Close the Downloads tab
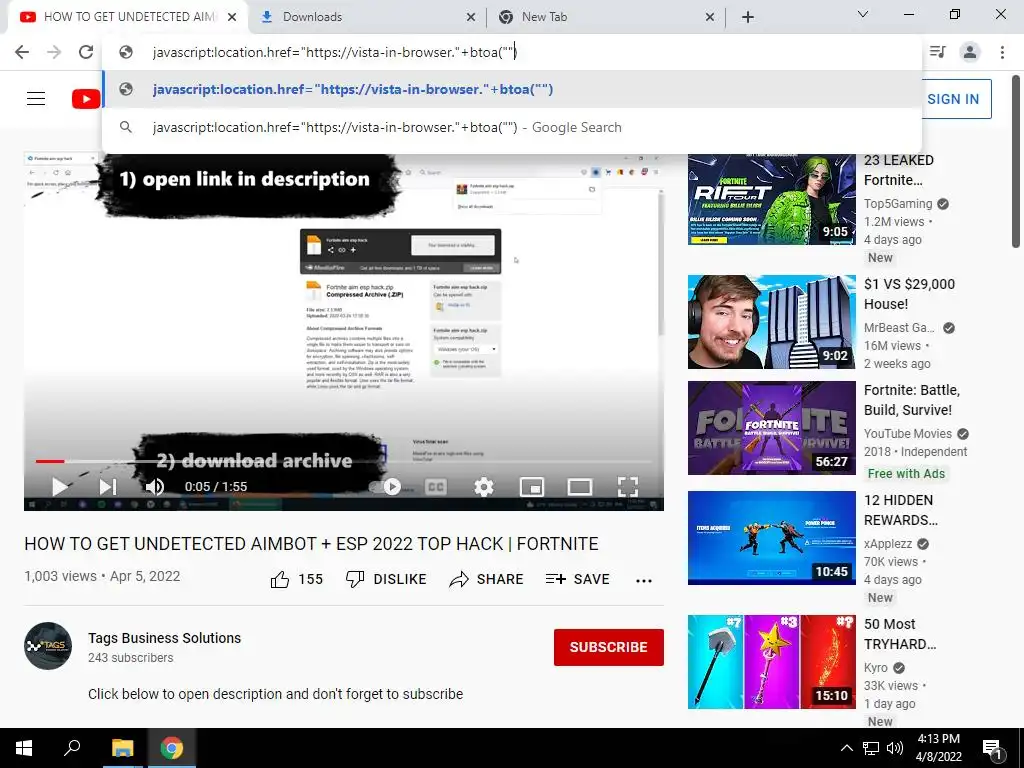Image resolution: width=1024 pixels, height=768 pixels. (x=471, y=18)
